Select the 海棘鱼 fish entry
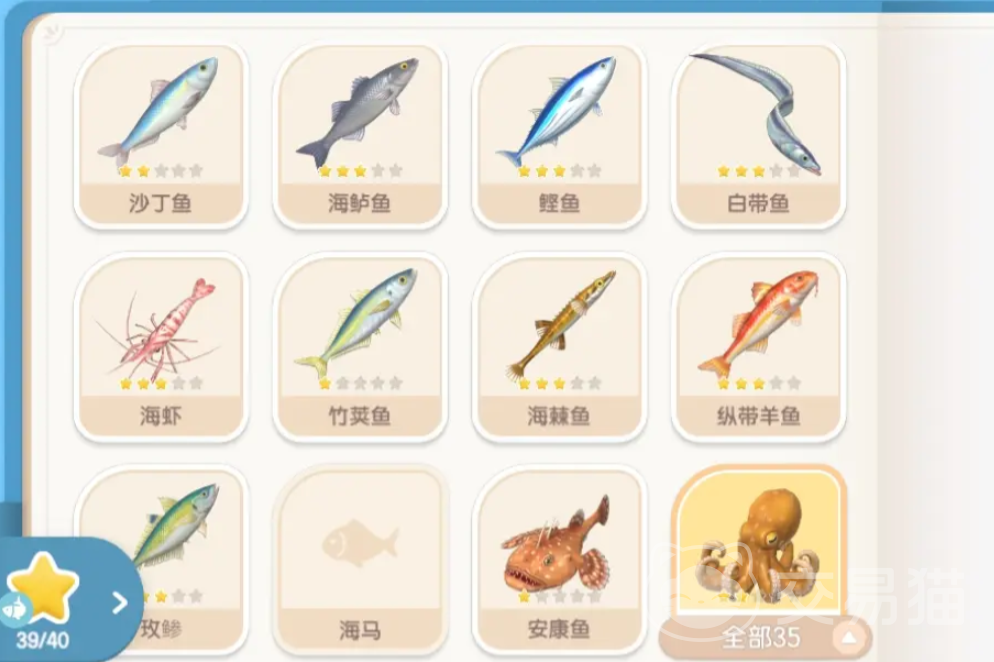Viewport: 994px width, 662px height. pos(558,347)
